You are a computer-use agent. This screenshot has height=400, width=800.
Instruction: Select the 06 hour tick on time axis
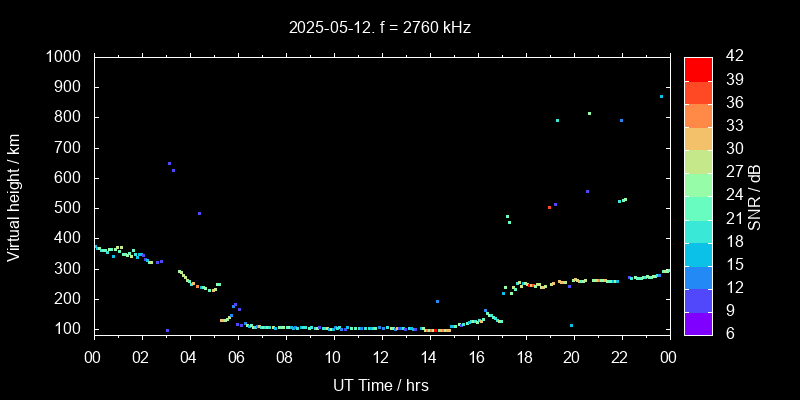[x=237, y=357]
